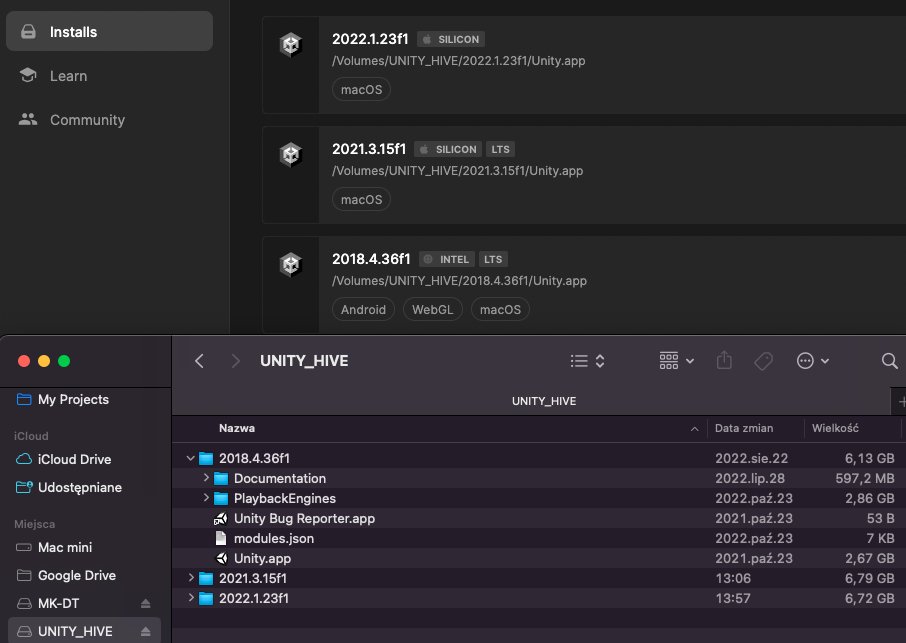Click the Finder tags icon
Viewport: 906px width, 643px height.
[763, 361]
